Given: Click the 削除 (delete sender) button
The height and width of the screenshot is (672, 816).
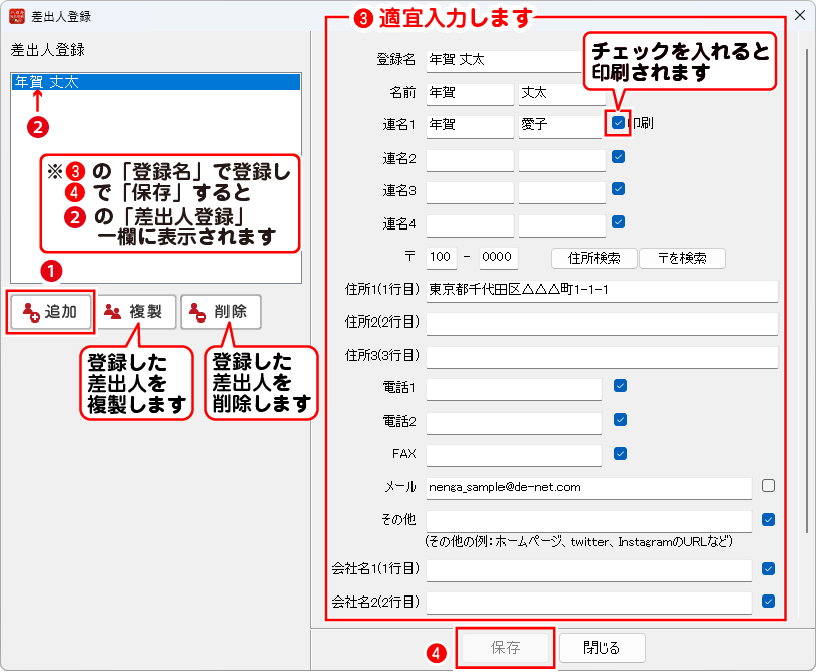Looking at the screenshot, I should point(221,312).
